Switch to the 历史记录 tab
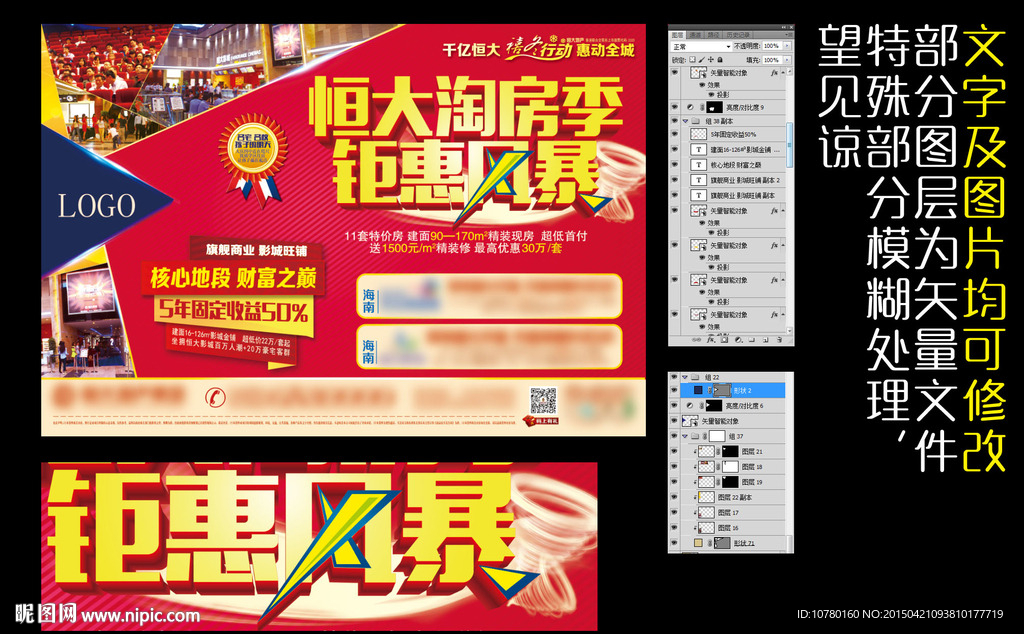Viewport: 1024px width, 634px height. click(x=738, y=35)
